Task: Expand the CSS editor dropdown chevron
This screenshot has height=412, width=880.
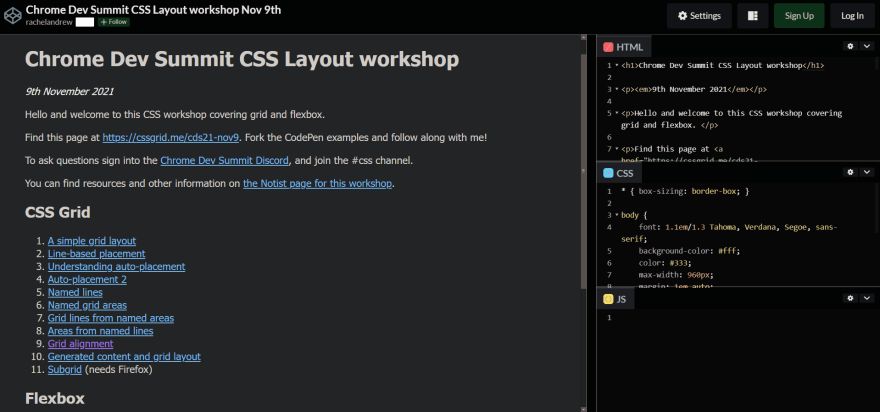Action: click(867, 172)
